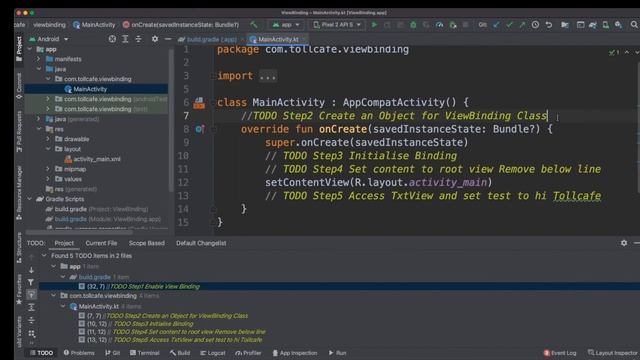Click the green Debug bug icon
This screenshot has height=360, width=640.
tap(413, 25)
